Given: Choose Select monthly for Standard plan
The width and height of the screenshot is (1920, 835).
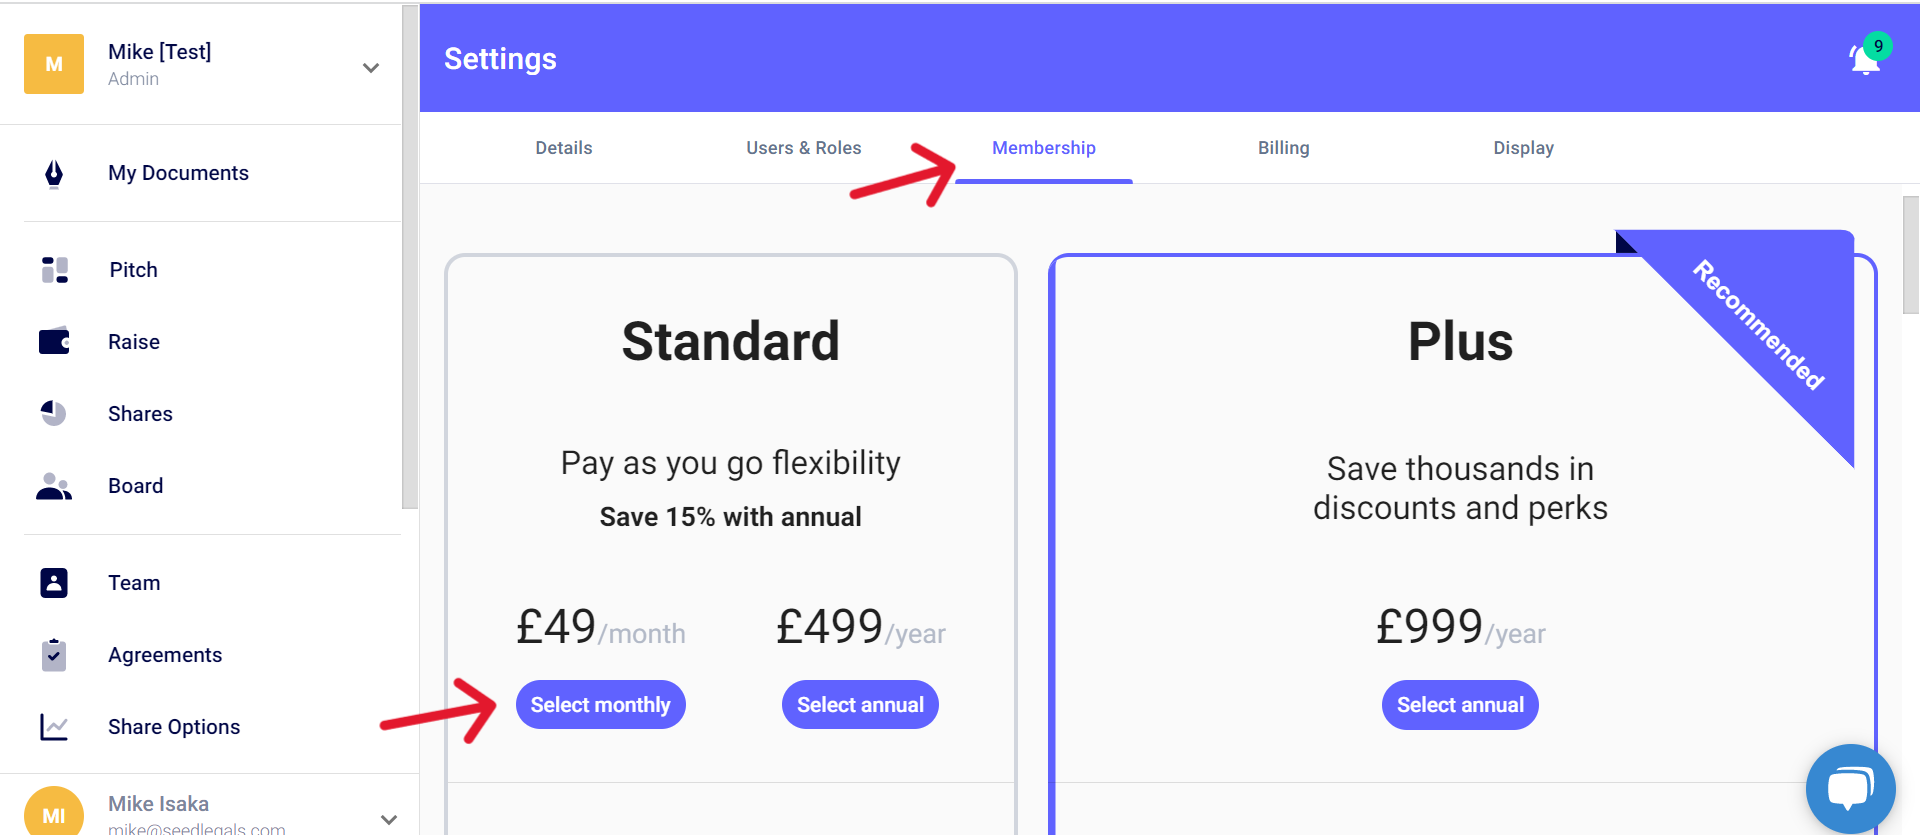Looking at the screenshot, I should [601, 705].
